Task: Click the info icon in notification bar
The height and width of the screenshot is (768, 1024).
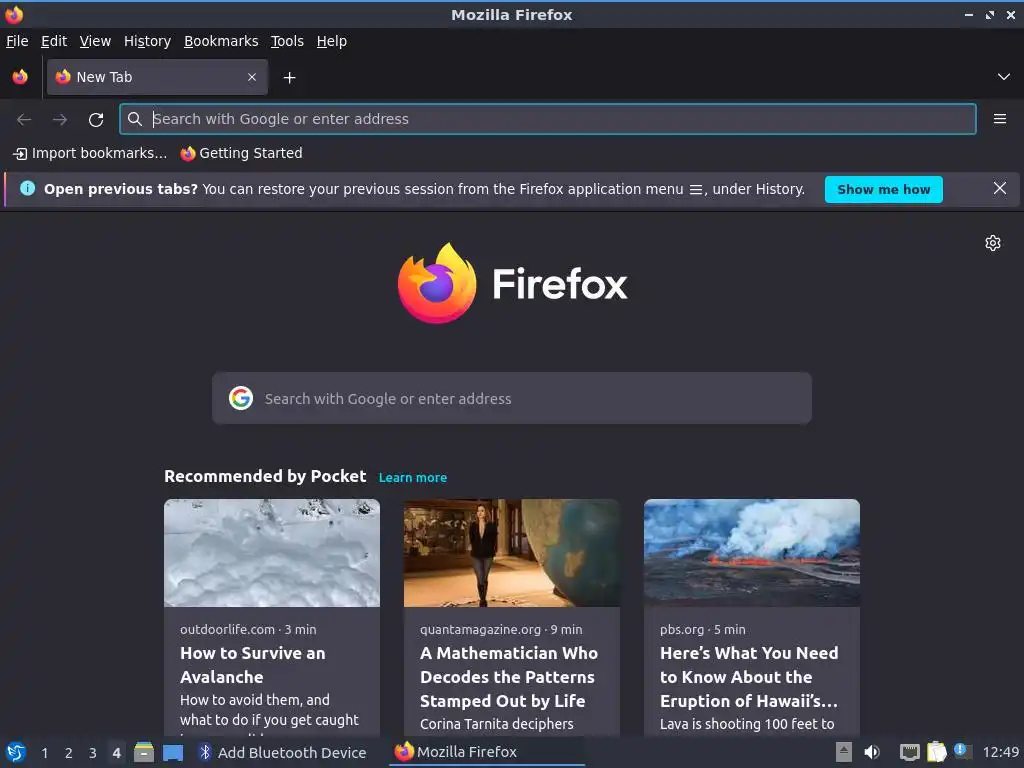Action: 27,189
